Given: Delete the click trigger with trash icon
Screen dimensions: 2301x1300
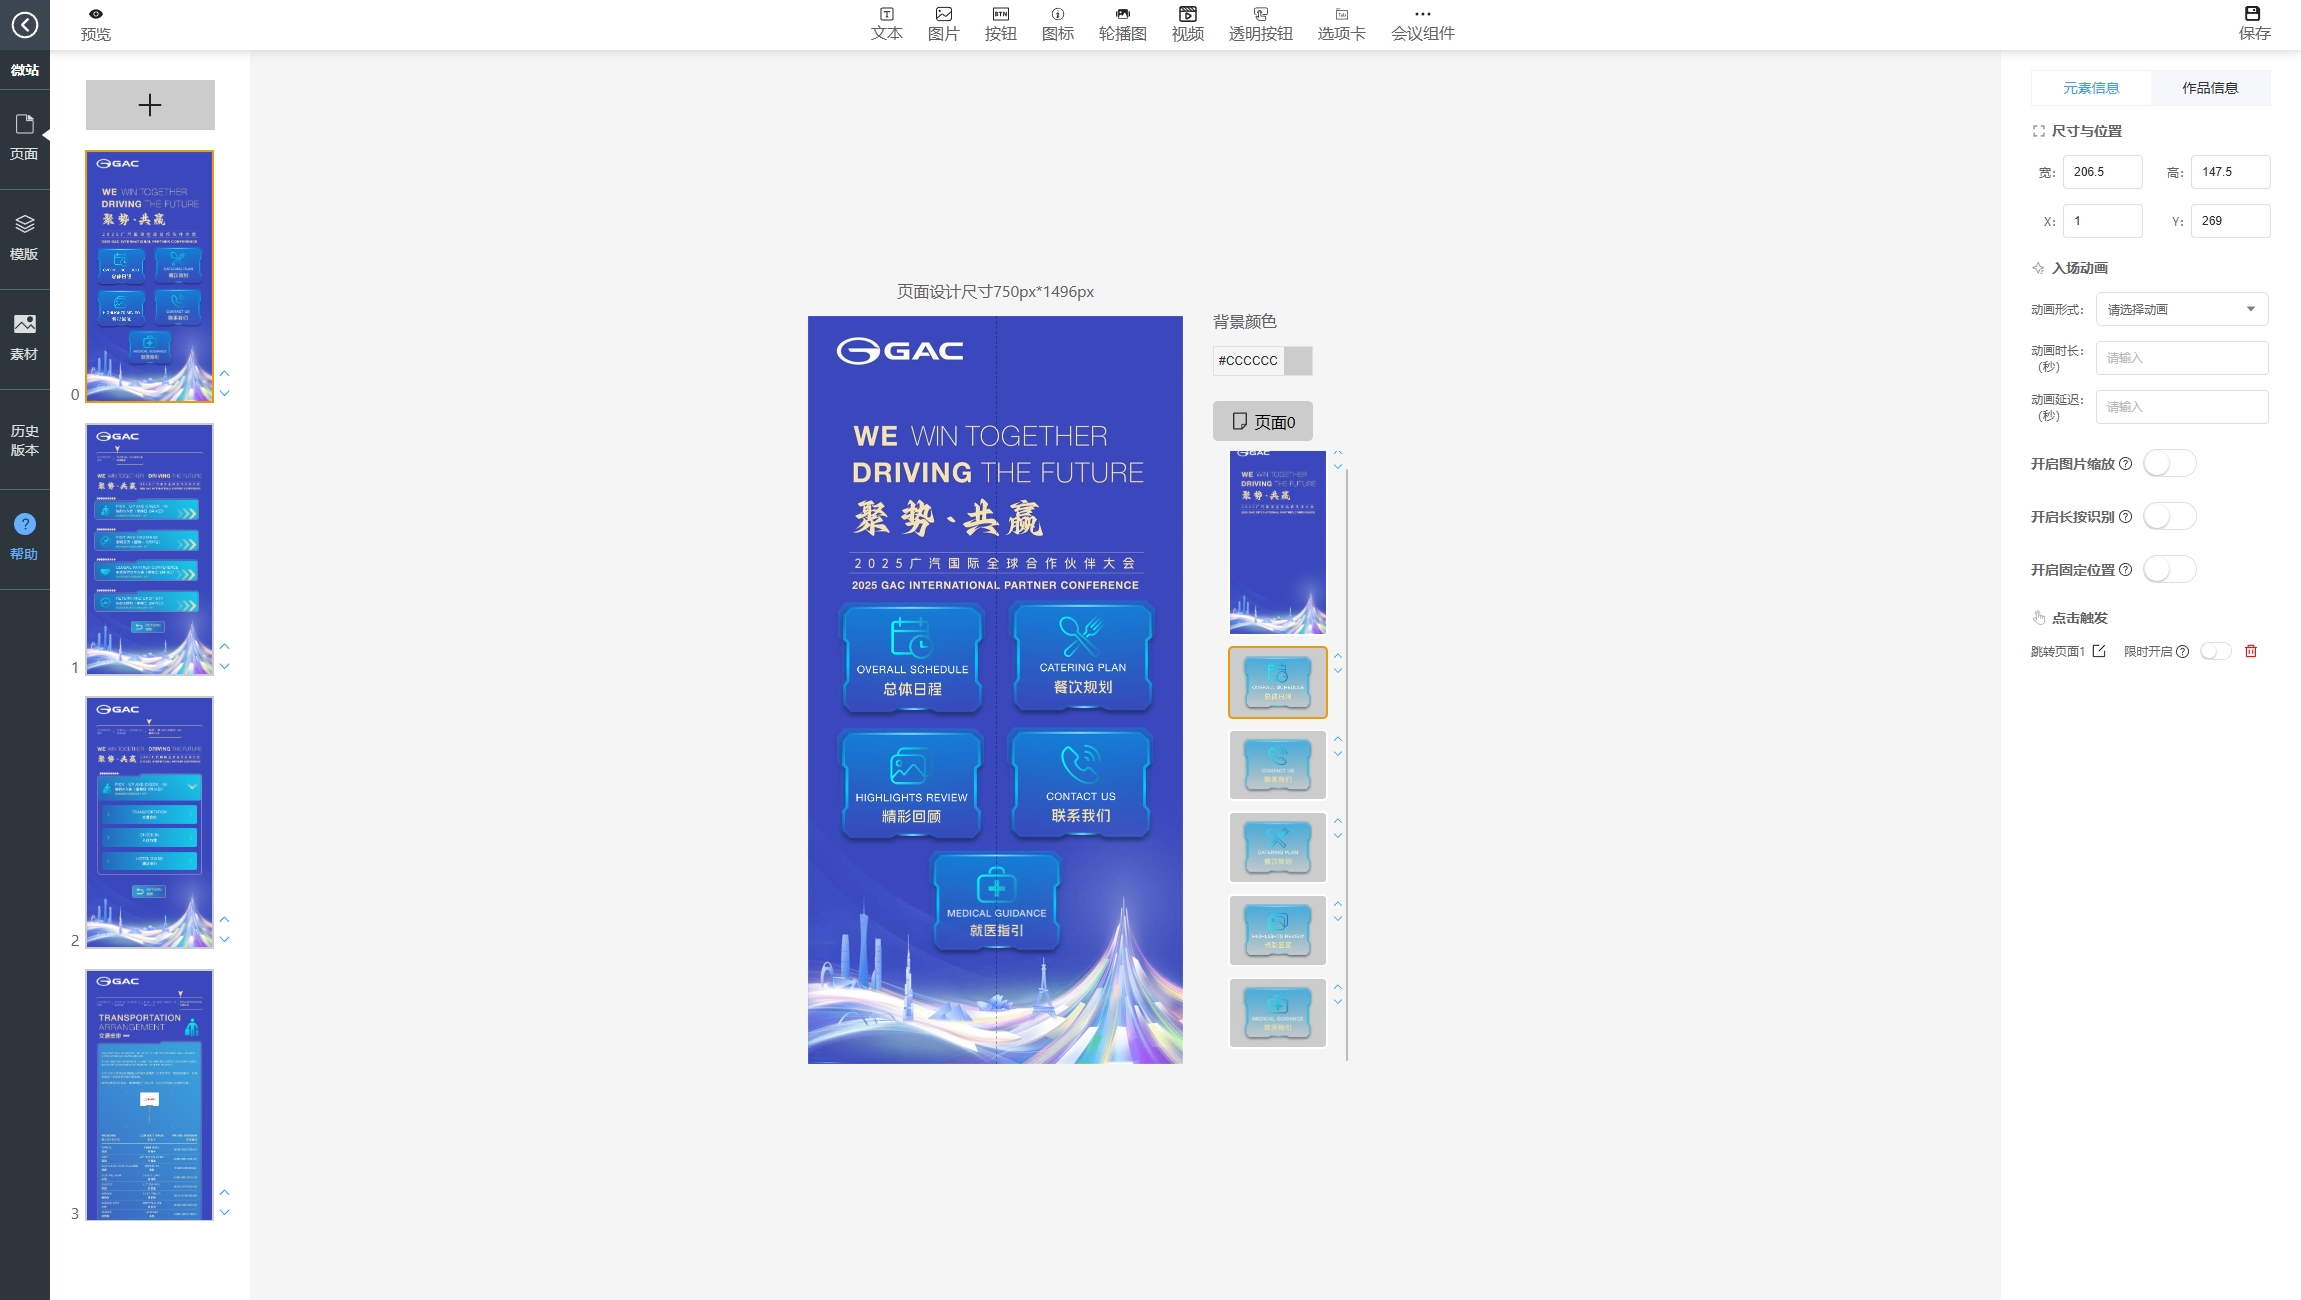Looking at the screenshot, I should (x=2251, y=651).
